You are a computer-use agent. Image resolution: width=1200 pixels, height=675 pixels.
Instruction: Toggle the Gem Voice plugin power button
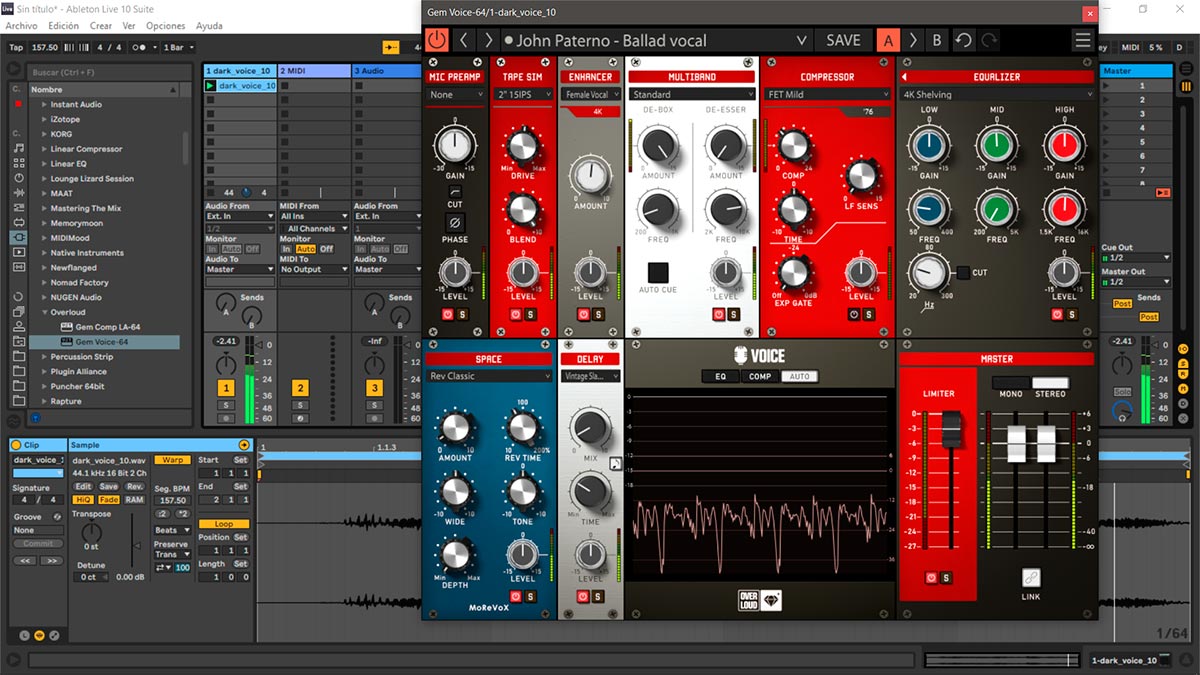437,40
